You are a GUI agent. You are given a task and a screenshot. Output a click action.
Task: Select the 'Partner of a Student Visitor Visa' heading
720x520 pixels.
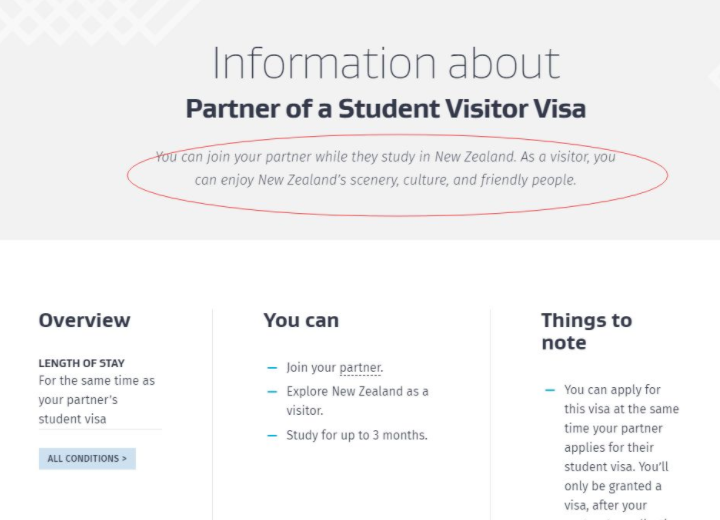(386, 108)
